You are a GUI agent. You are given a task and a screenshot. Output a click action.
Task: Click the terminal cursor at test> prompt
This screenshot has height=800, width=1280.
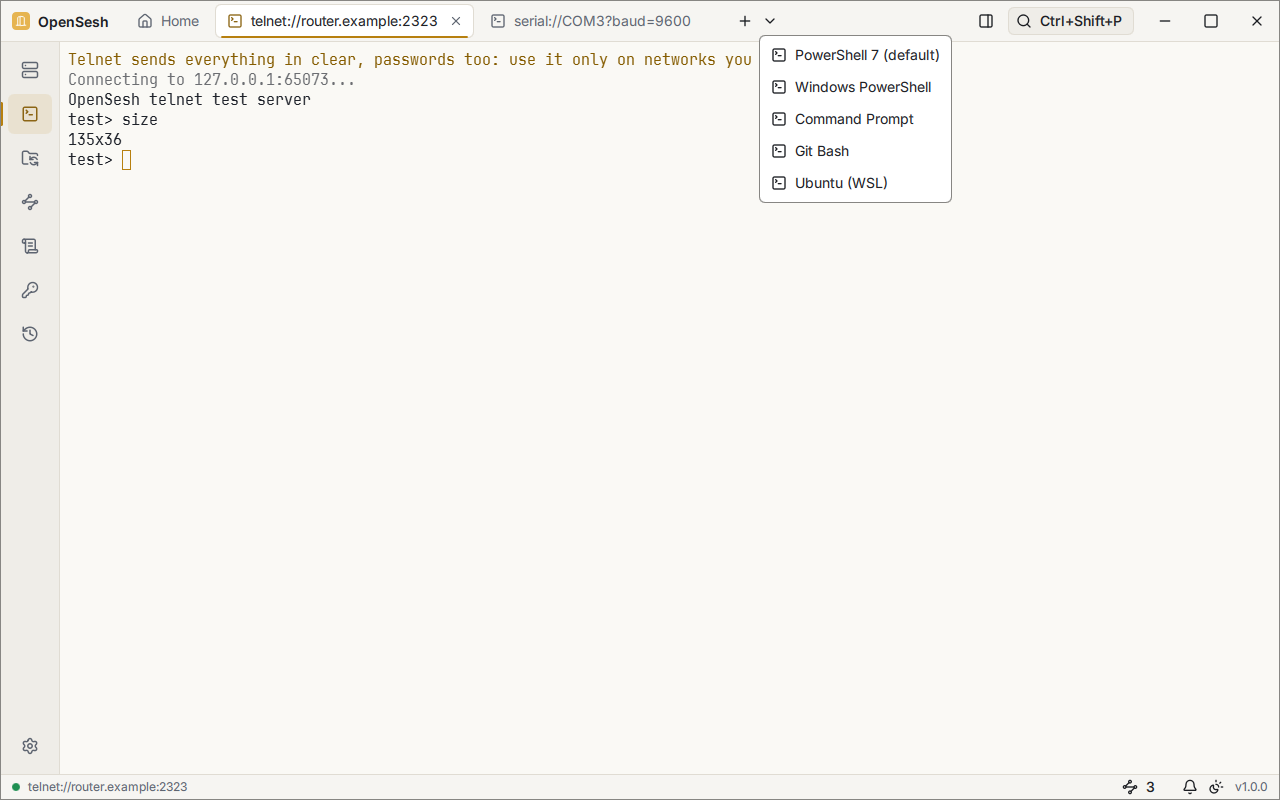tap(127, 160)
